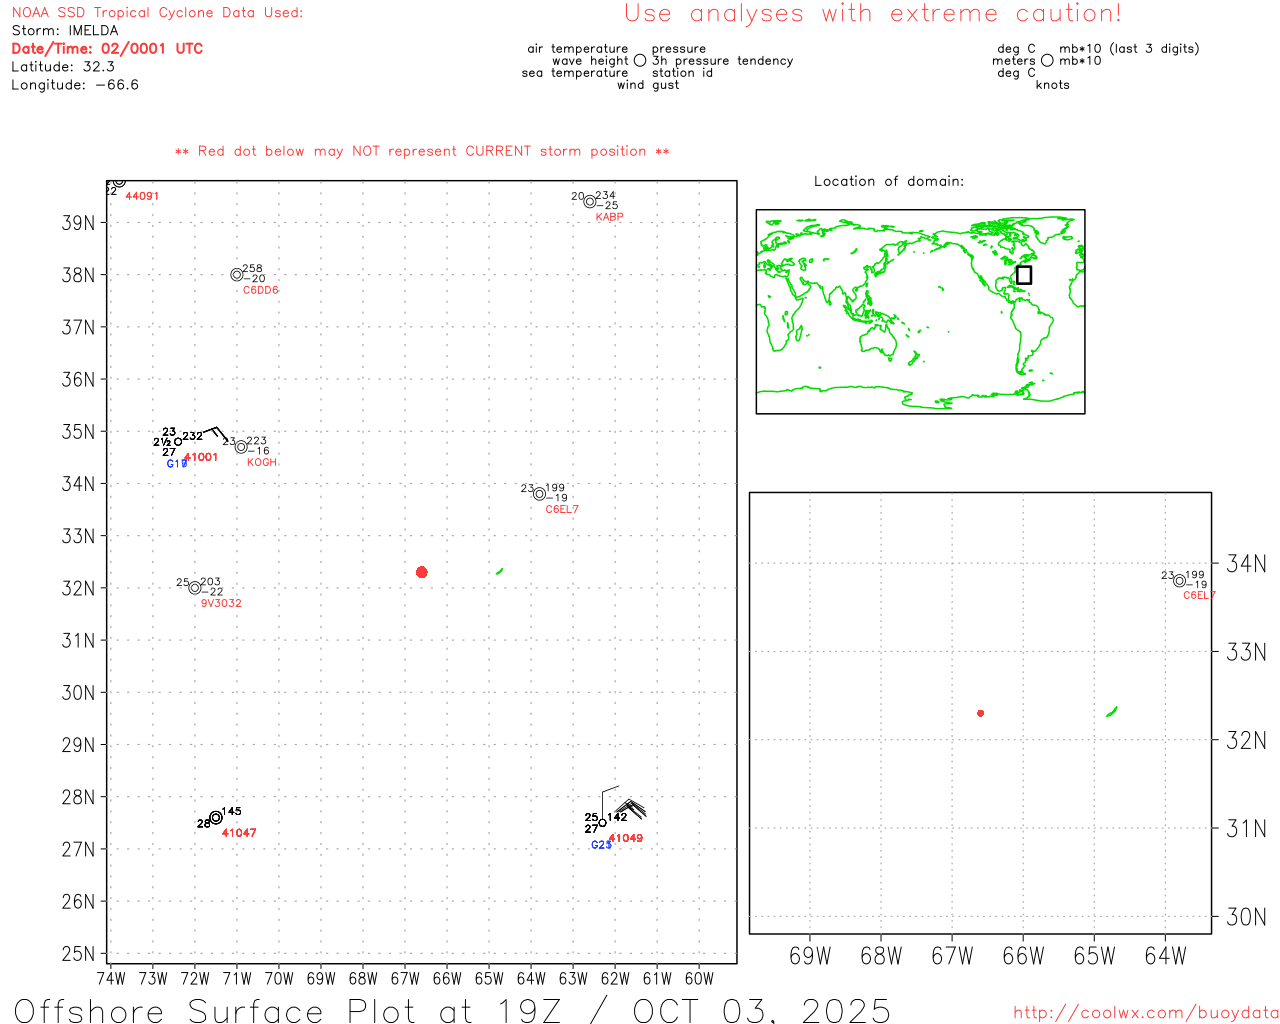Click the red '44091' buoy label
This screenshot has width=1280, height=1024.
click(x=142, y=196)
